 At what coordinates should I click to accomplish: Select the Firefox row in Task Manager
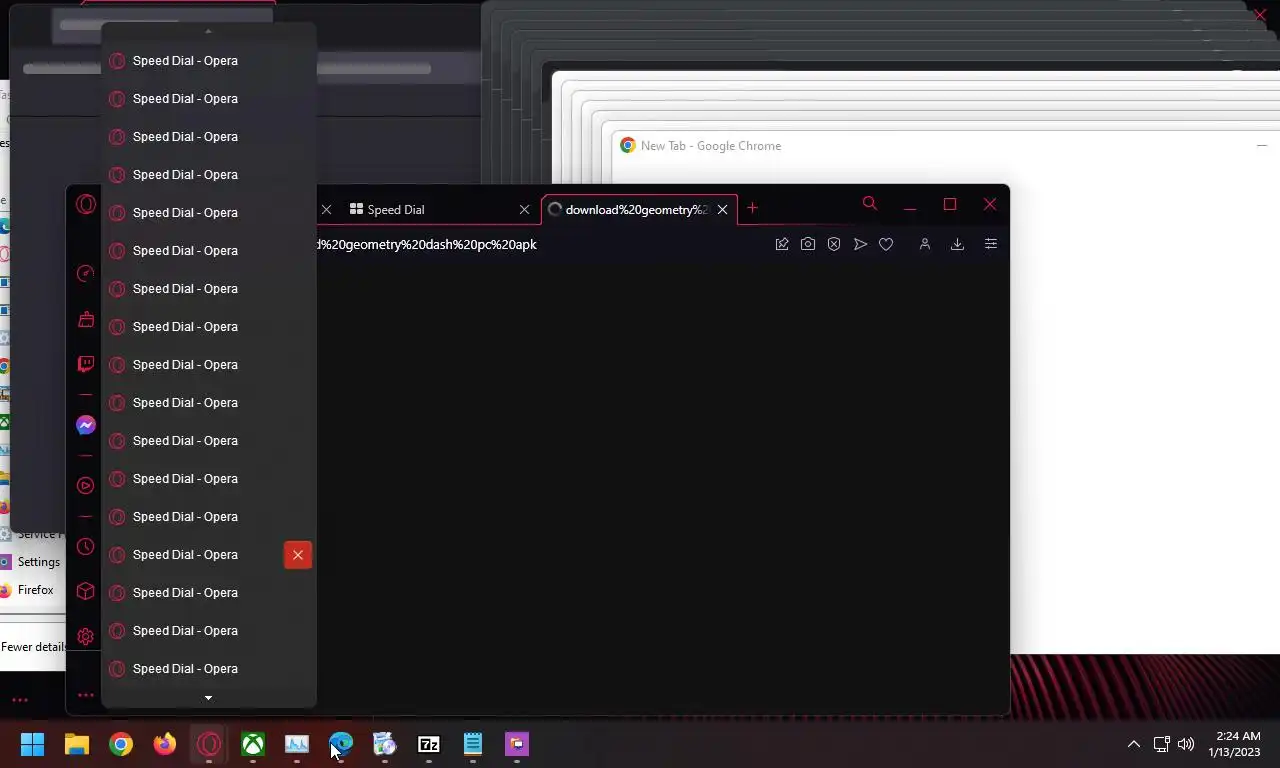(x=33, y=590)
